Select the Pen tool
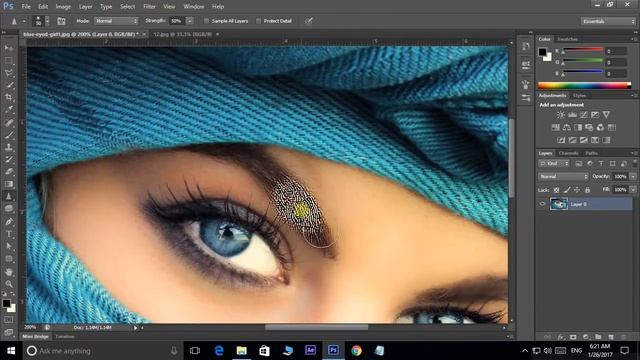The image size is (640, 360). [9, 222]
